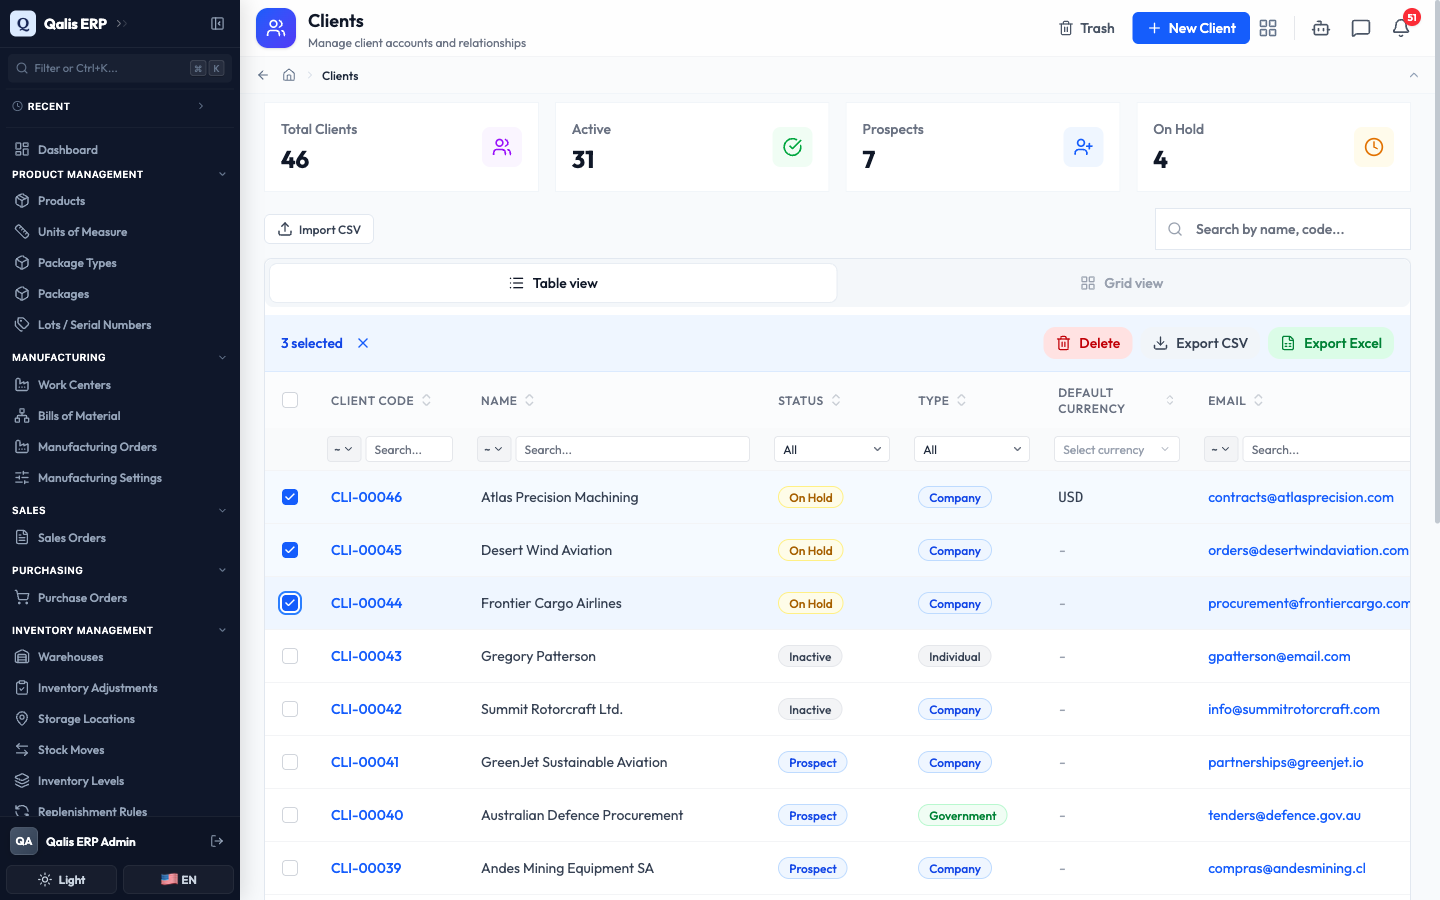Viewport: 1440px width, 900px height.
Task: Change language with the EN button
Action: [x=178, y=880]
